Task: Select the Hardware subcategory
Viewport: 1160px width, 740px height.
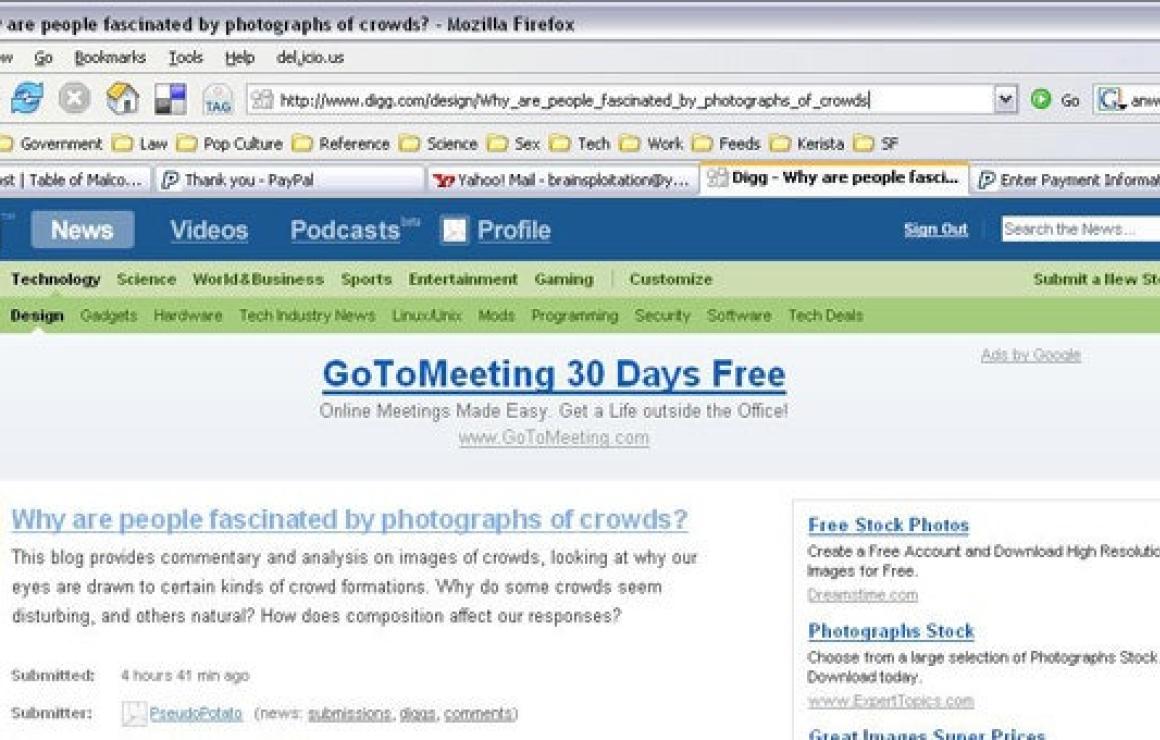Action: click(188, 315)
